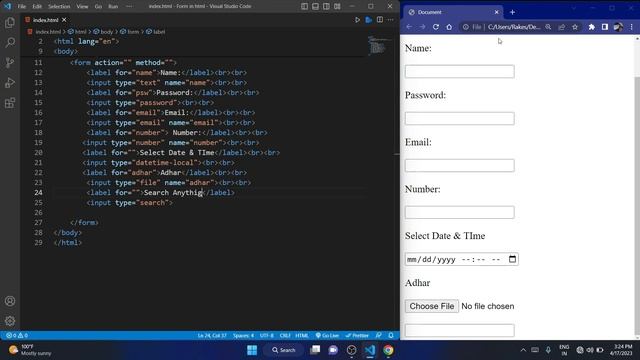This screenshot has width=640, height=360.
Task: Open the Run menu
Action: tap(113, 7)
